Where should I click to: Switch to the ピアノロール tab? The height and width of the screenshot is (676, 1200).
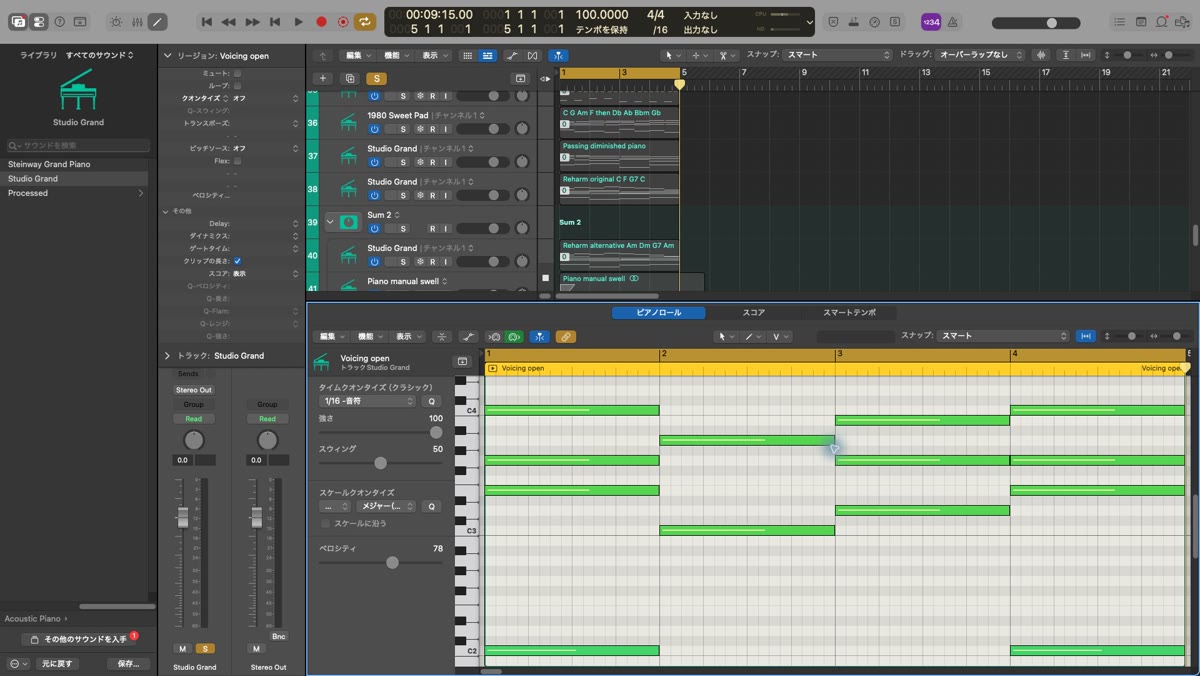click(659, 313)
